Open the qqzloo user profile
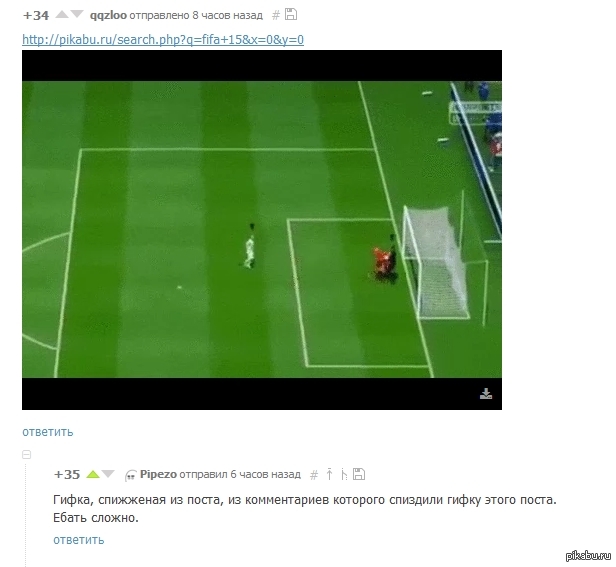 [x=108, y=15]
